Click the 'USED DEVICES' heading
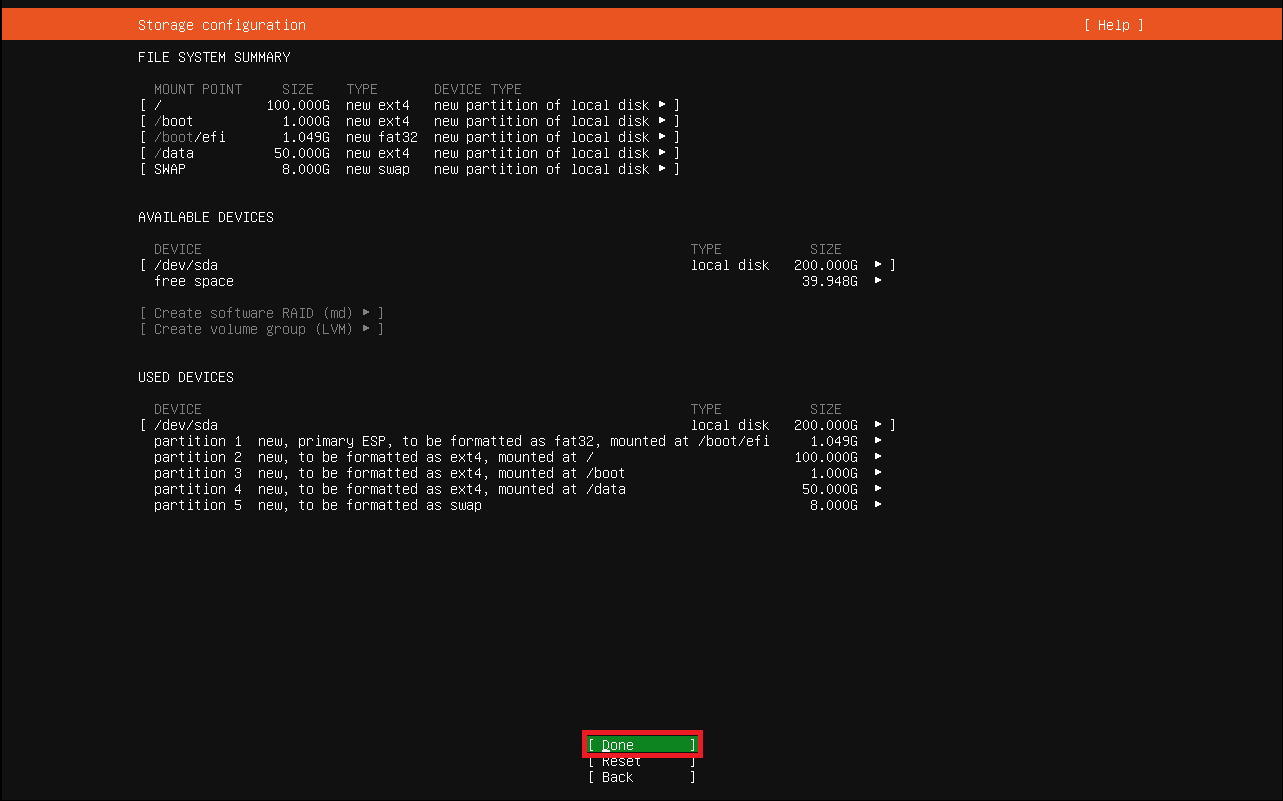Viewport: 1283px width, 801px height. click(186, 377)
